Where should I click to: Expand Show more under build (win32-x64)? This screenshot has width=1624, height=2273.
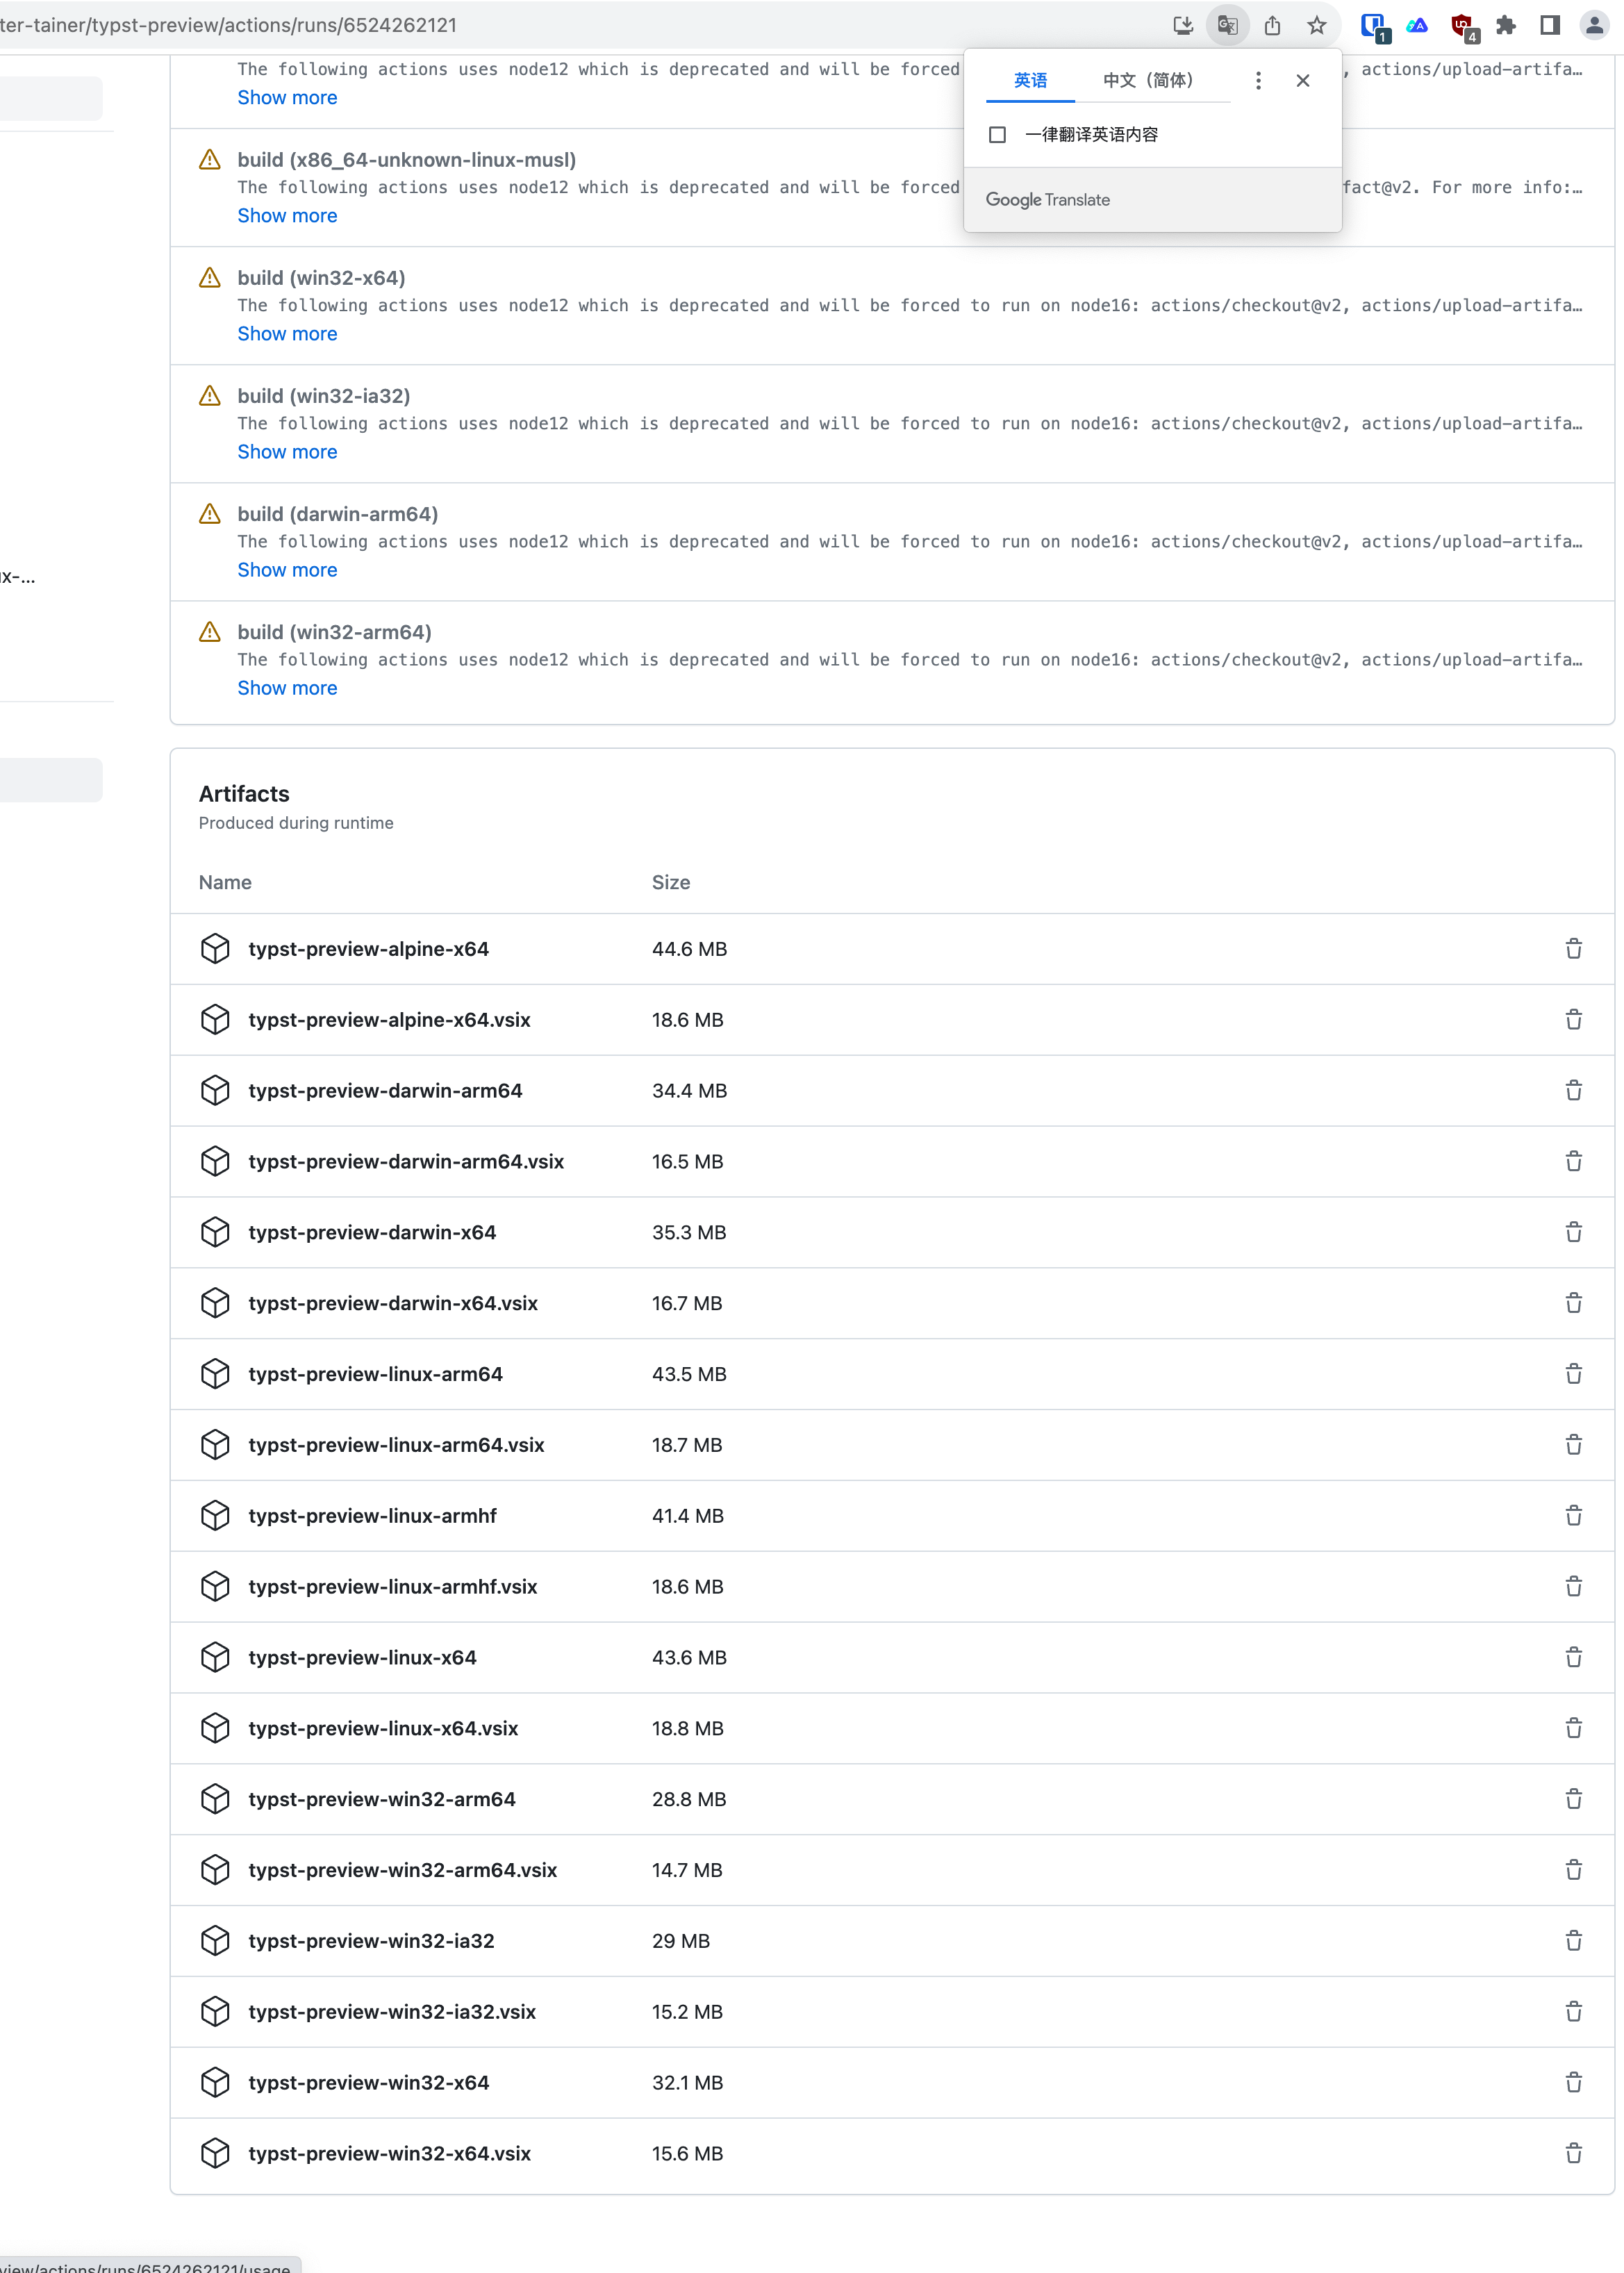tap(287, 334)
